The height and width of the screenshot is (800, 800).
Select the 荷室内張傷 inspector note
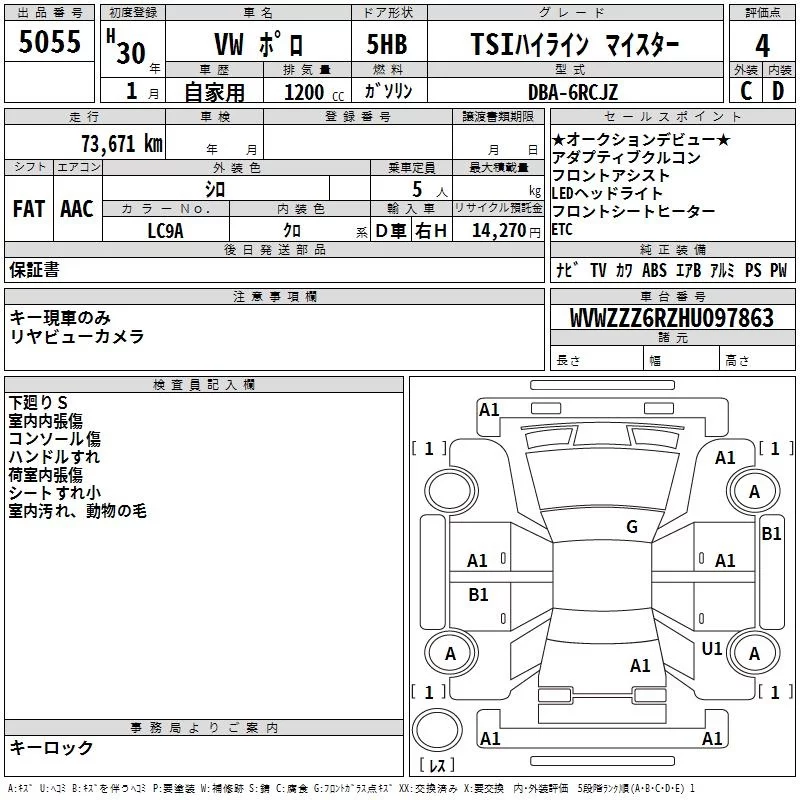pyautogui.click(x=45, y=474)
